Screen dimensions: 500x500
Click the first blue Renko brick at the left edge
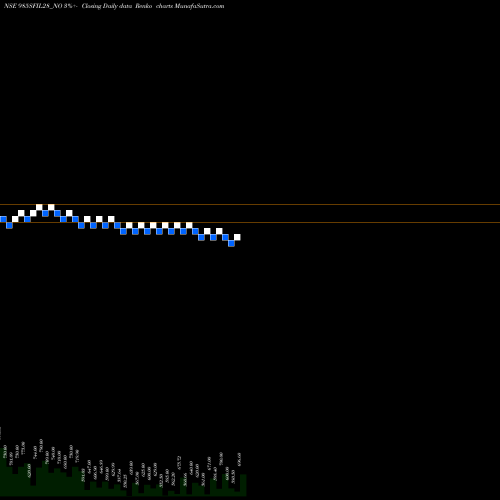click(3, 219)
